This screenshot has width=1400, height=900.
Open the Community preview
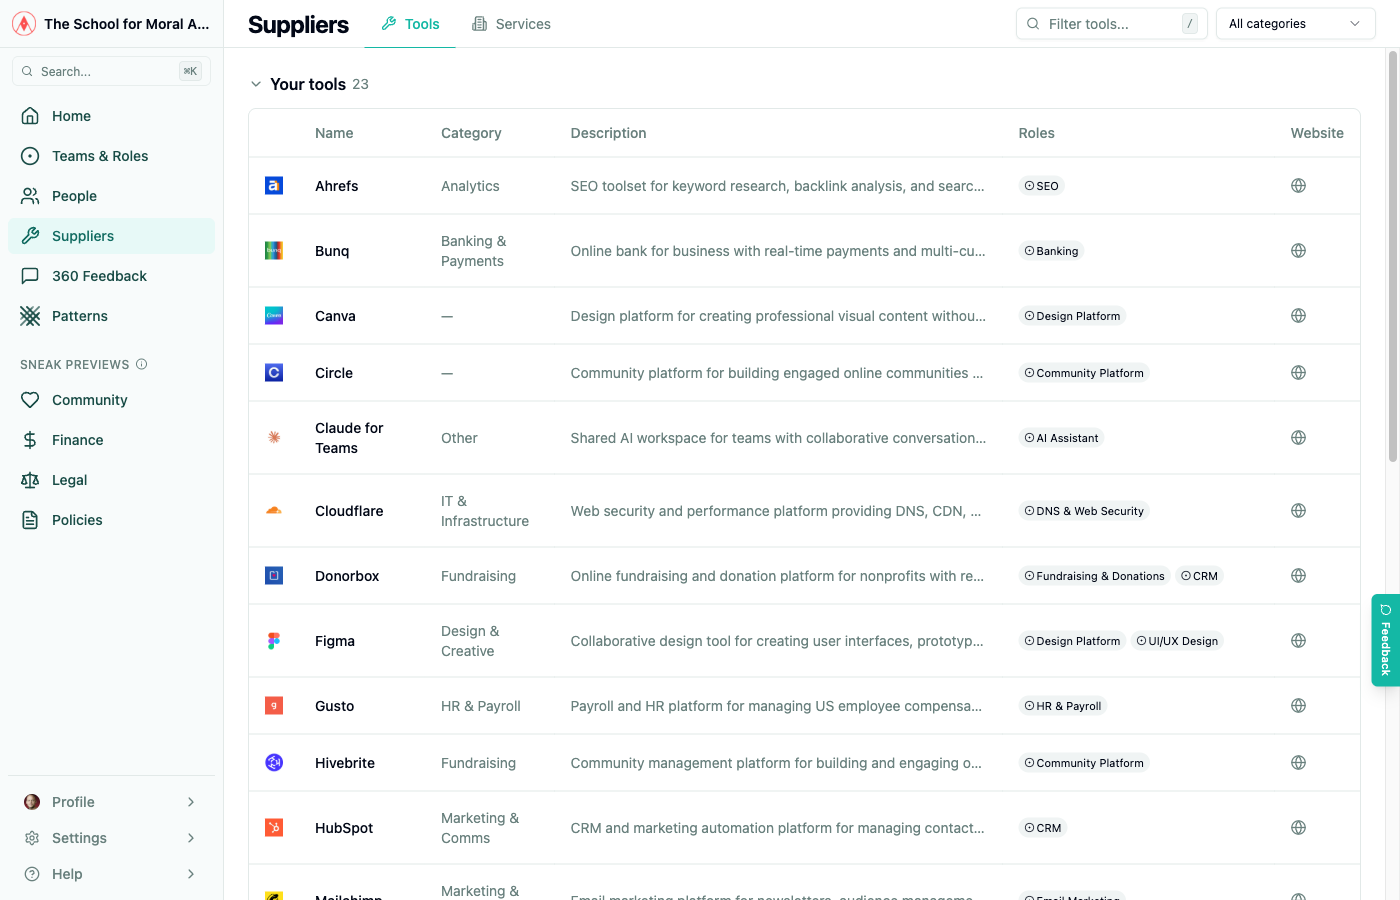click(x=111, y=400)
